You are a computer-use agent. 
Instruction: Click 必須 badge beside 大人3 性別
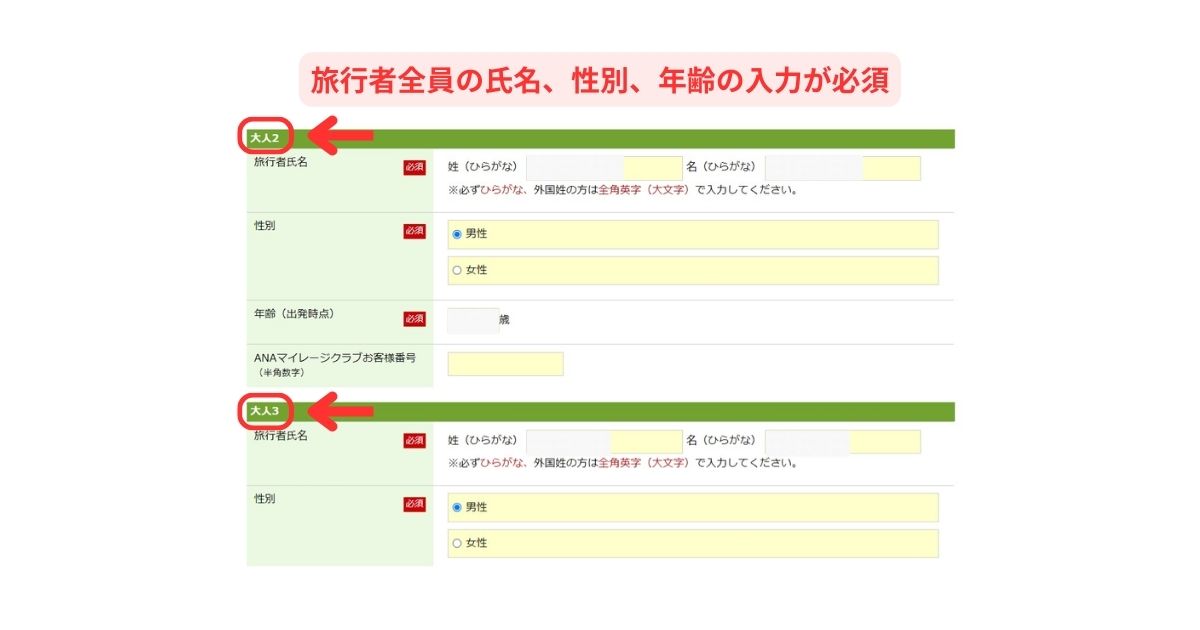[x=414, y=504]
